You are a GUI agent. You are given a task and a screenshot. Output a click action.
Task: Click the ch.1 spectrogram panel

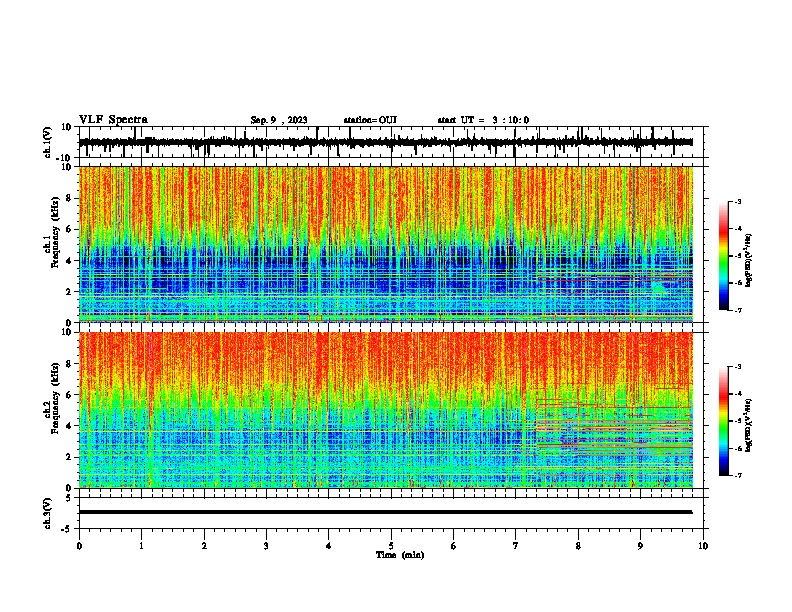(x=385, y=244)
